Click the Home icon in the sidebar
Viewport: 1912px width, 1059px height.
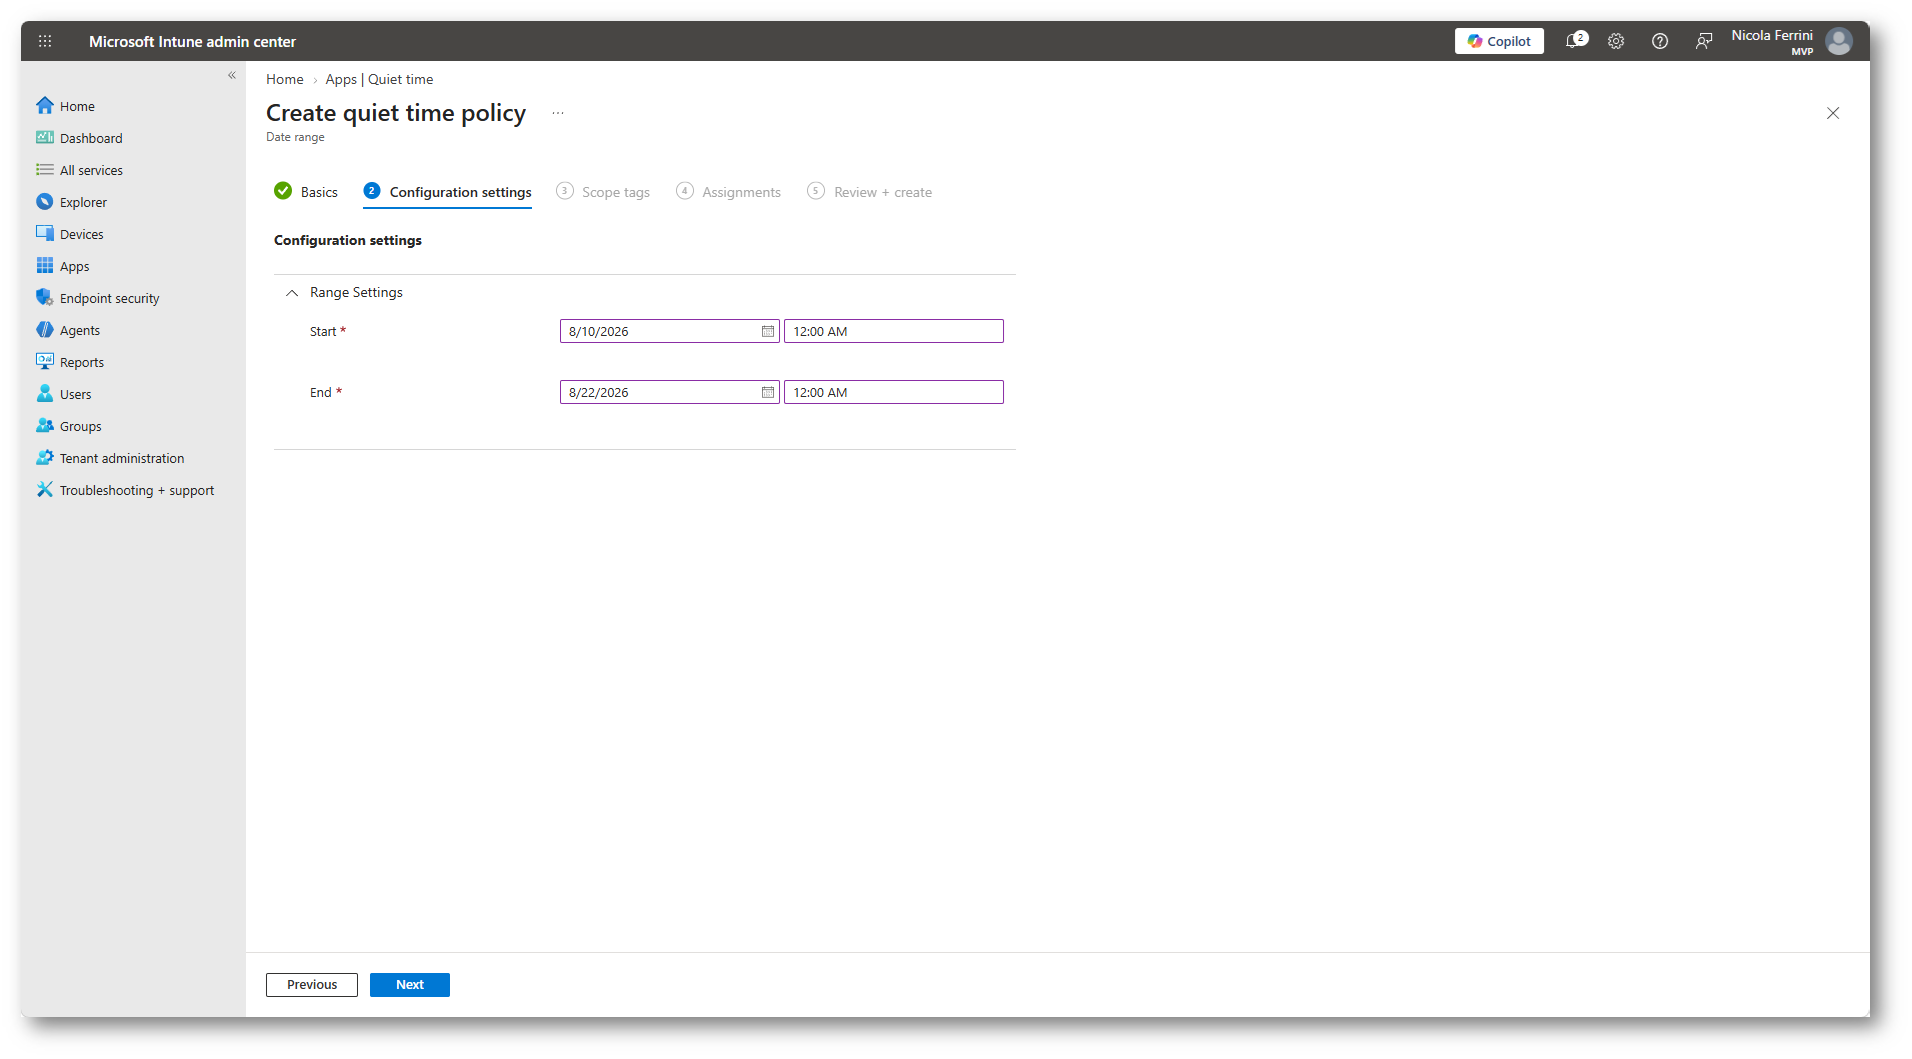tap(45, 105)
